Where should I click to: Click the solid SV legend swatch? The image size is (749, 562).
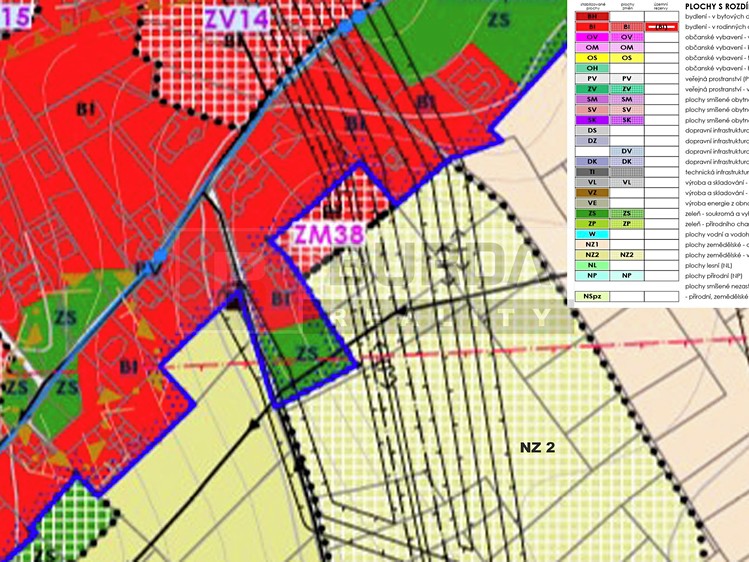point(592,110)
